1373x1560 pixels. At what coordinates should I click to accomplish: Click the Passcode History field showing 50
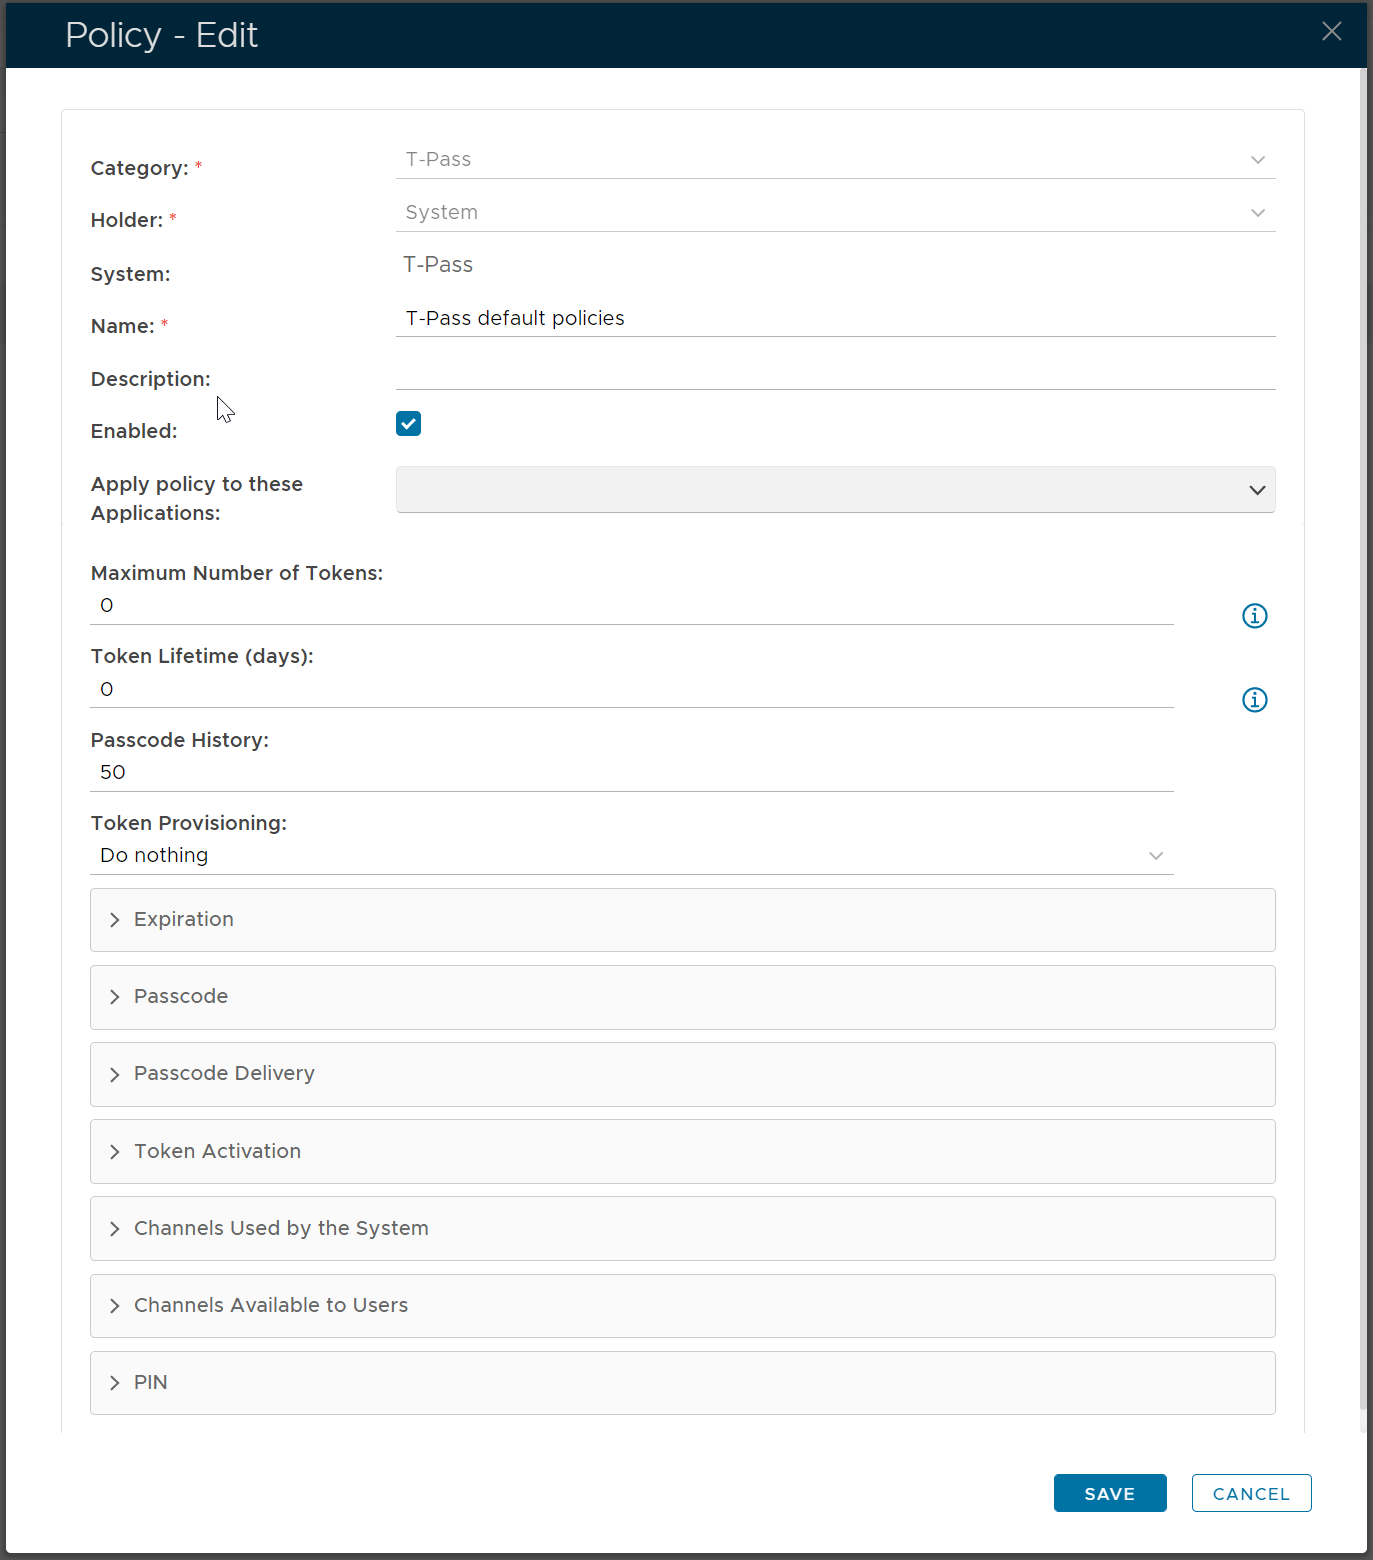631,773
